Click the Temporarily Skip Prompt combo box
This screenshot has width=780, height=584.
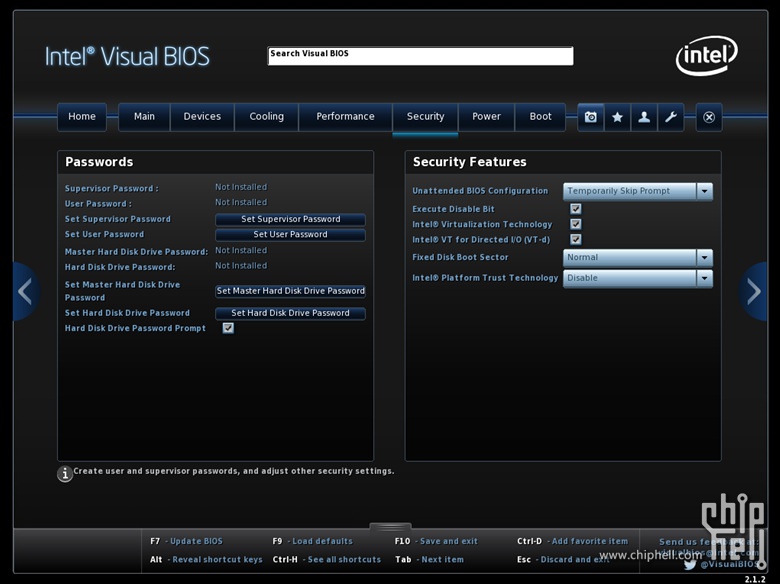638,191
